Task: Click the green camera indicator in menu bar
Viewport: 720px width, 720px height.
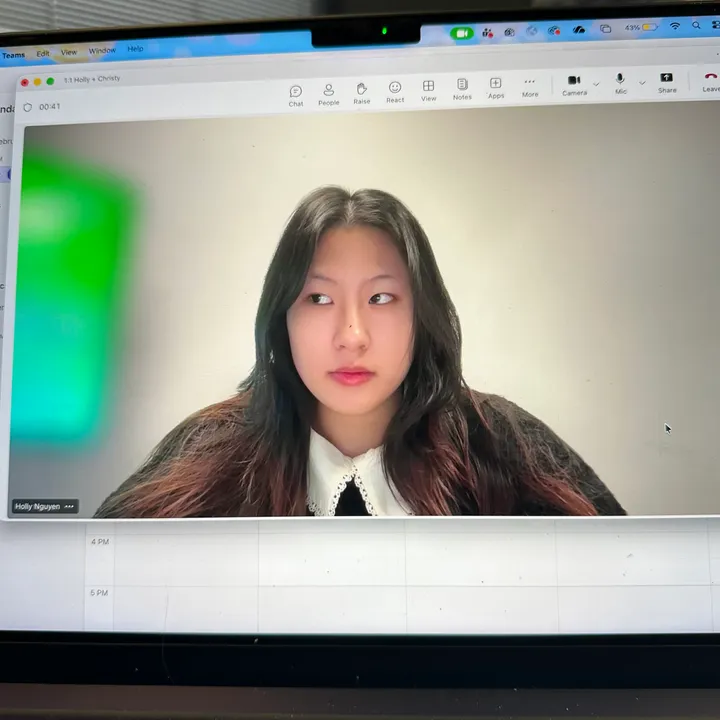Action: click(461, 33)
